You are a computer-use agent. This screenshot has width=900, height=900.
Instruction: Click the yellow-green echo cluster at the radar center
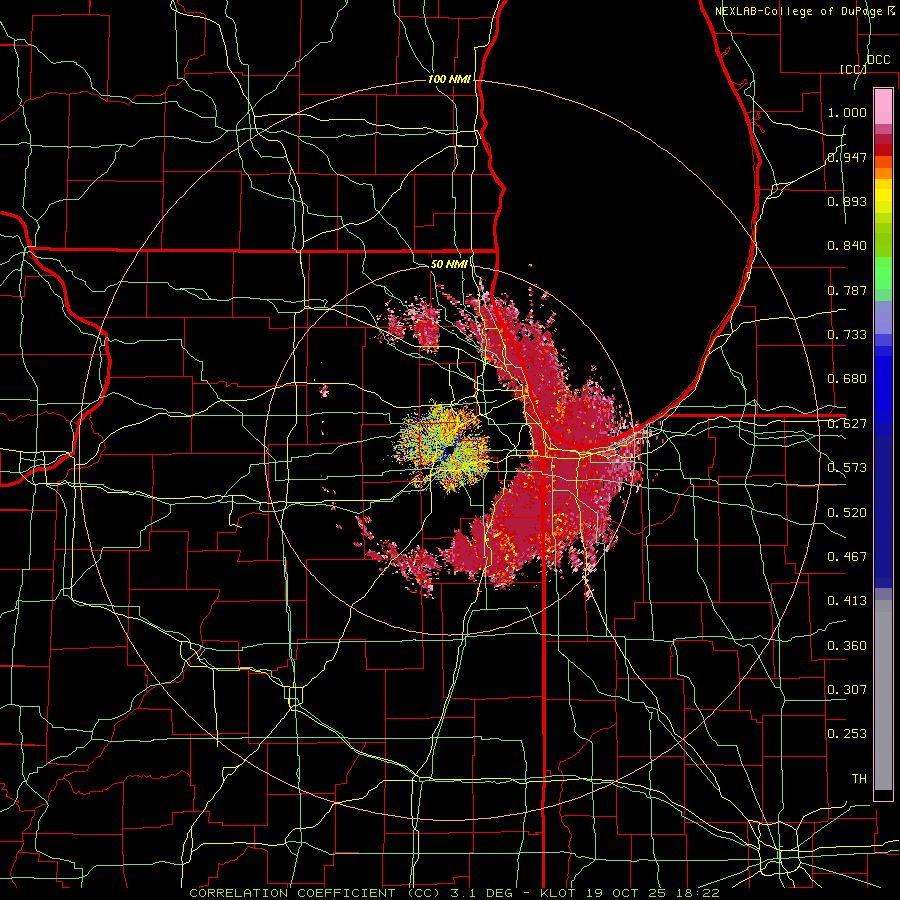click(443, 448)
